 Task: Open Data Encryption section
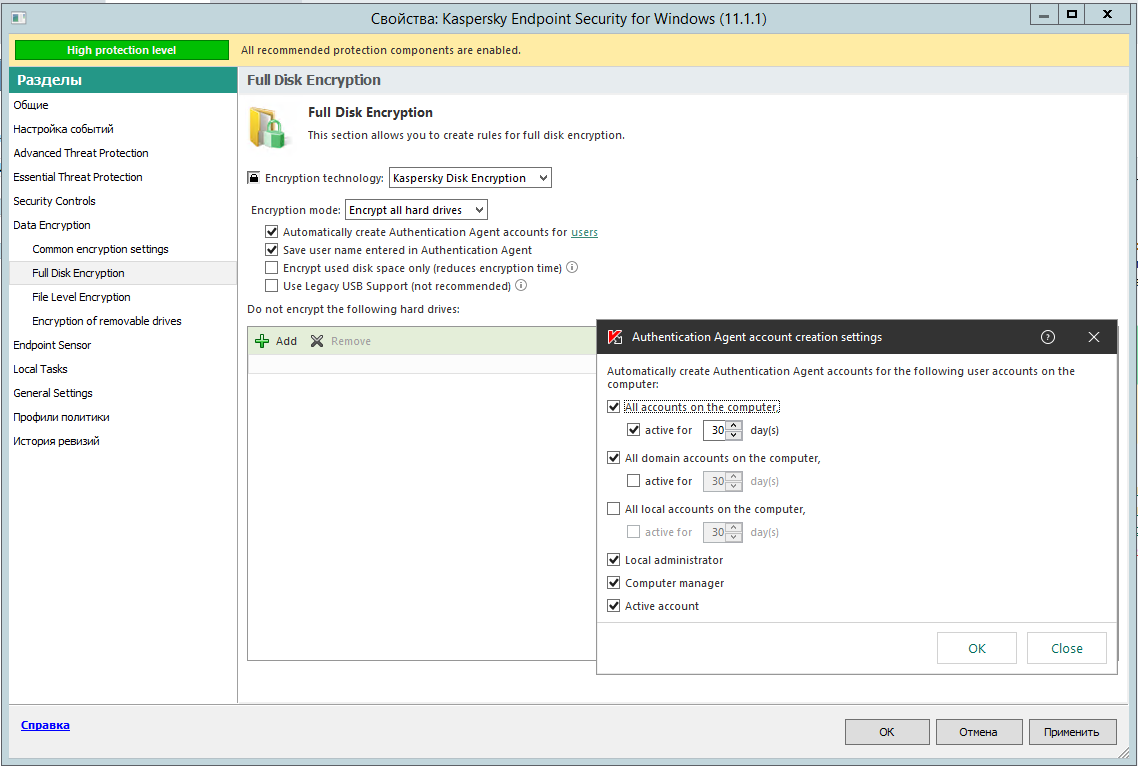click(x=52, y=225)
